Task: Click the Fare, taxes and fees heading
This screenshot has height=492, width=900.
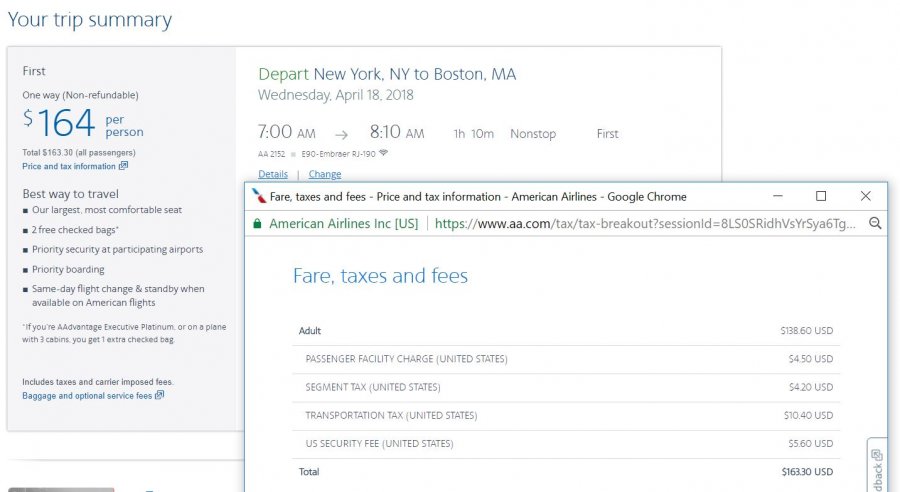Action: tap(380, 276)
